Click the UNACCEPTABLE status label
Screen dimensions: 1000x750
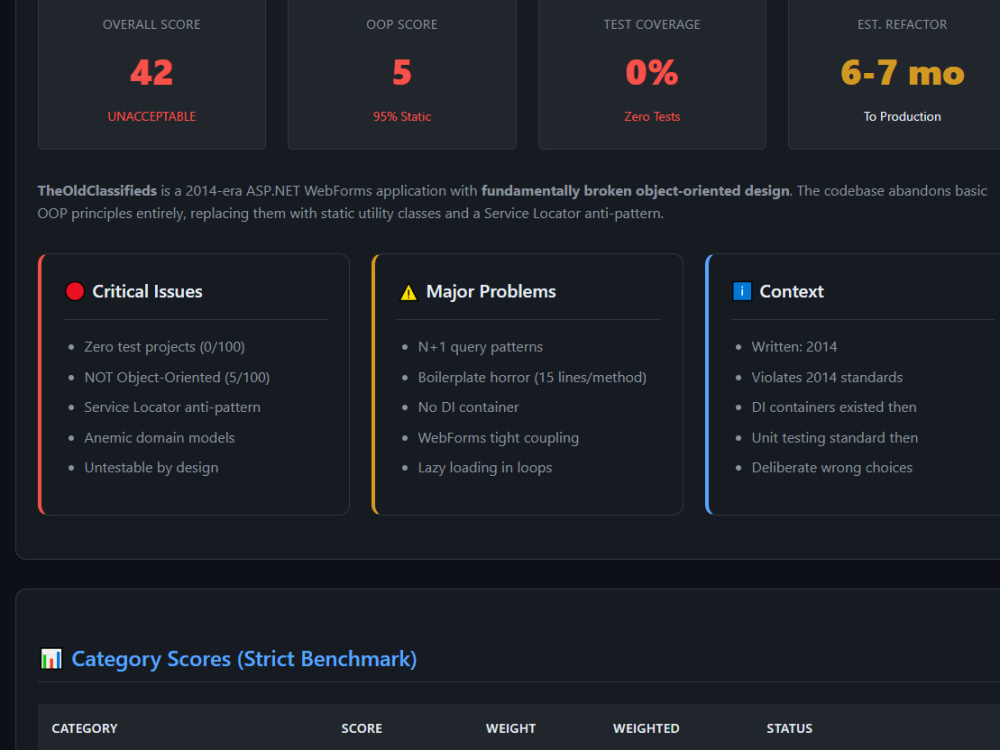pos(152,117)
